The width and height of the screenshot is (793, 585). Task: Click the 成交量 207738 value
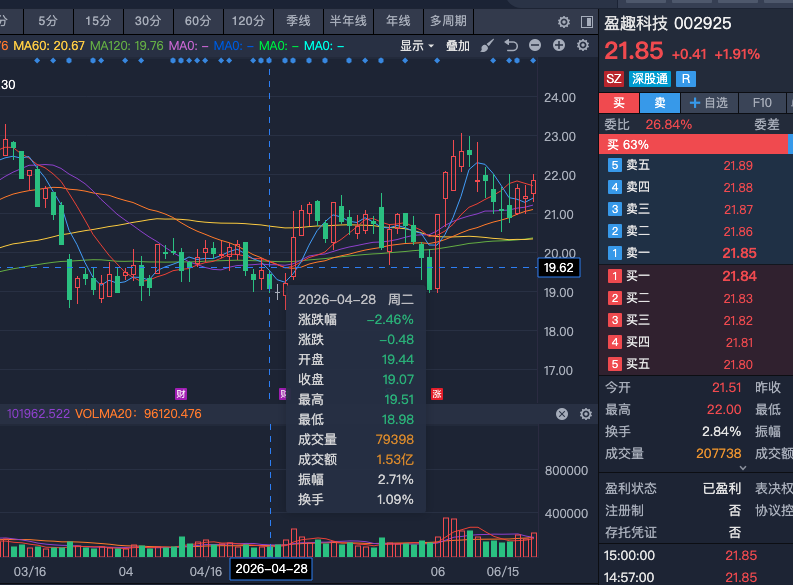[719, 454]
